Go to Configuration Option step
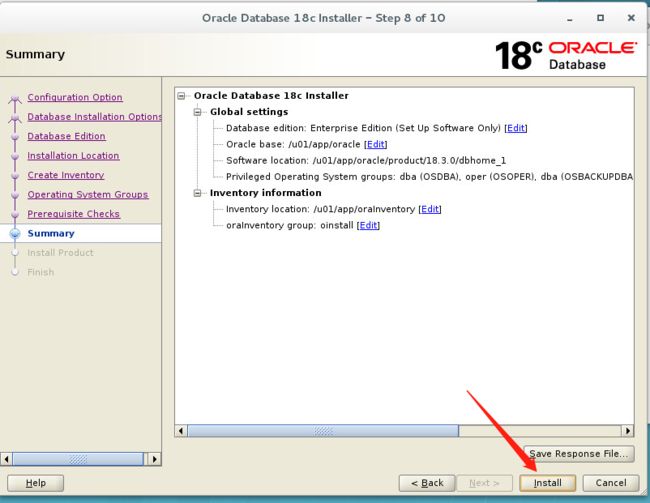The image size is (650, 503). tap(75, 97)
